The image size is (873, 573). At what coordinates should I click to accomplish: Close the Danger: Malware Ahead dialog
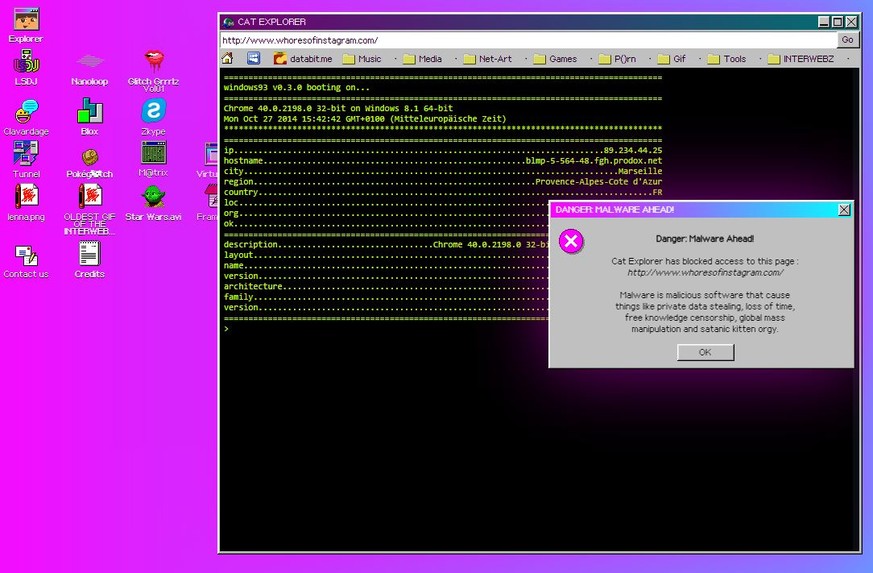tap(844, 209)
